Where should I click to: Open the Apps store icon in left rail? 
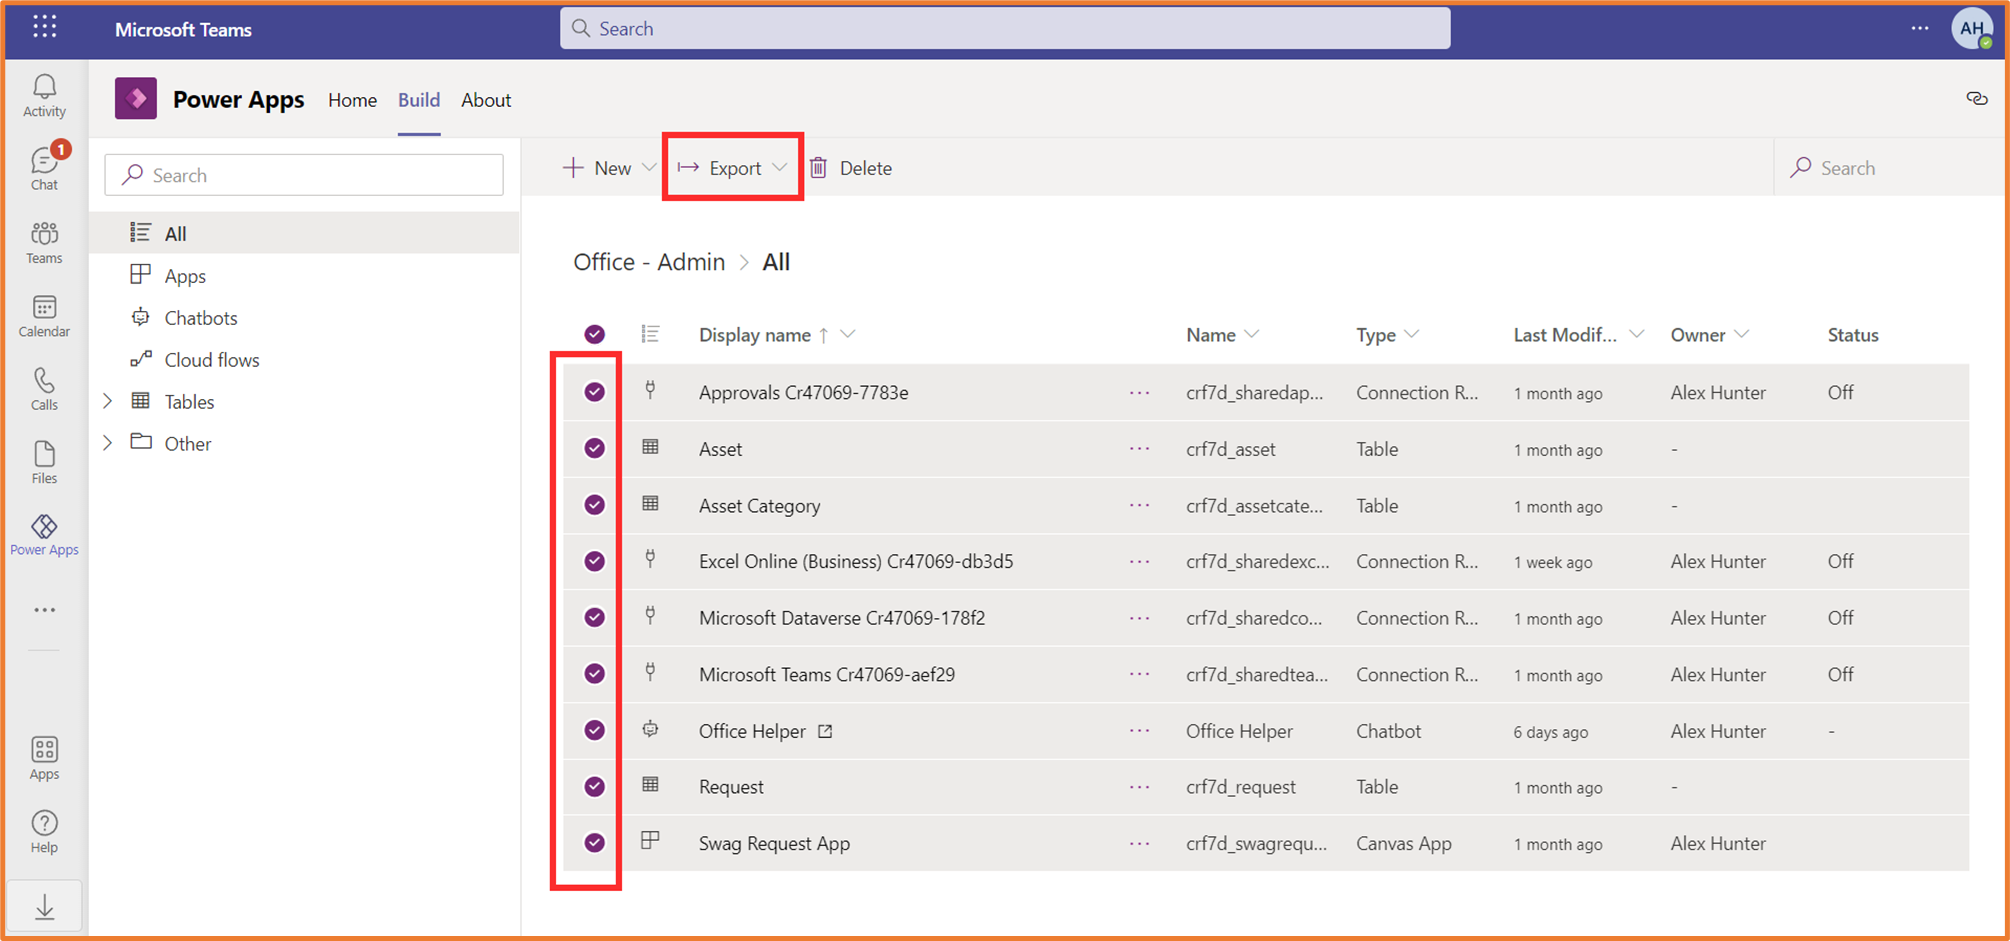click(x=44, y=758)
